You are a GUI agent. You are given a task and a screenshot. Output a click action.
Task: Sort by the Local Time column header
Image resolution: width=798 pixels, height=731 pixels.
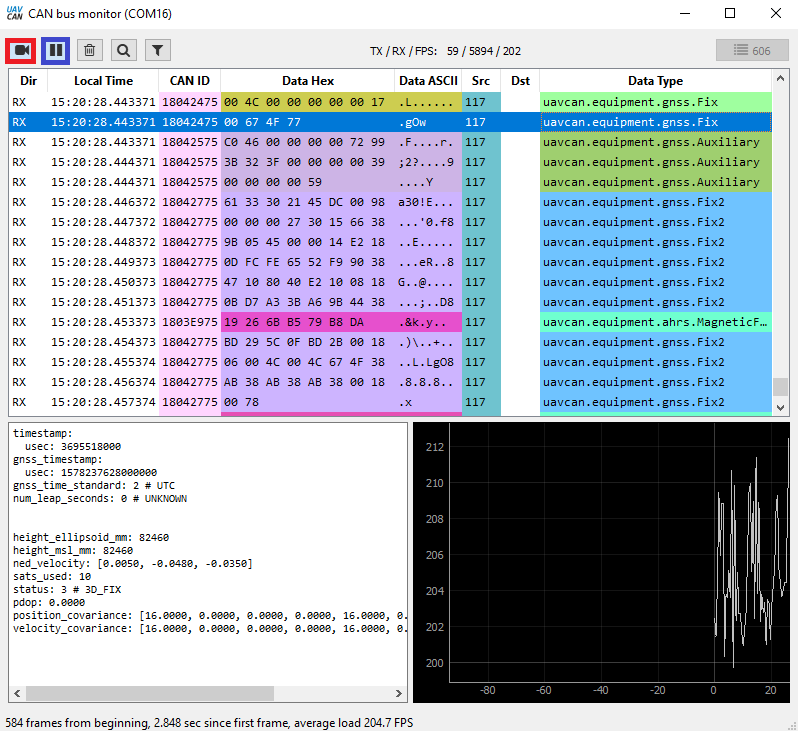point(103,81)
